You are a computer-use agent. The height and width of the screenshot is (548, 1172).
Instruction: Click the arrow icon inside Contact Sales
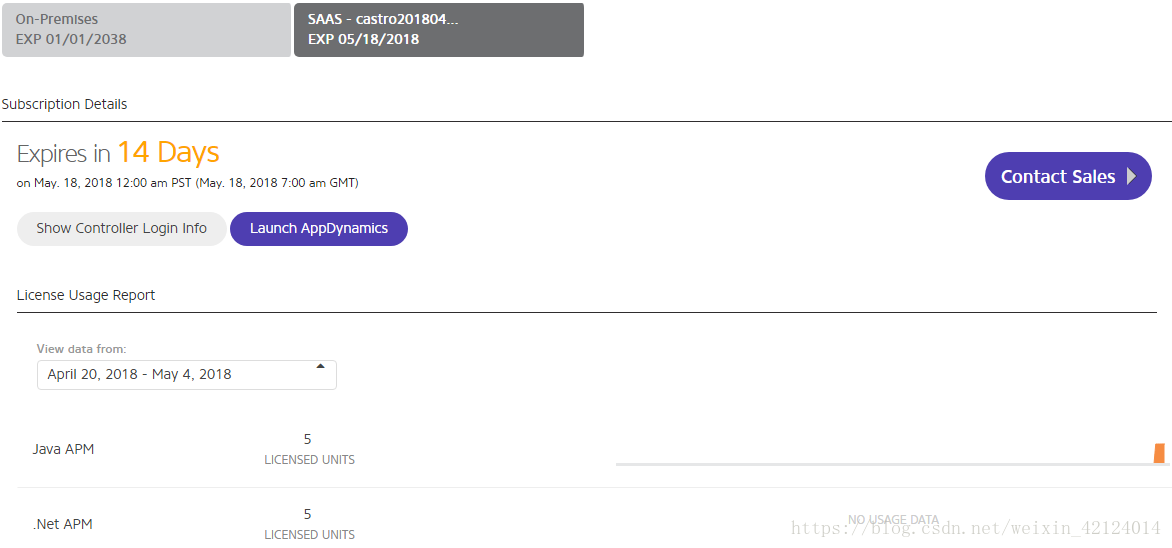coord(1132,176)
